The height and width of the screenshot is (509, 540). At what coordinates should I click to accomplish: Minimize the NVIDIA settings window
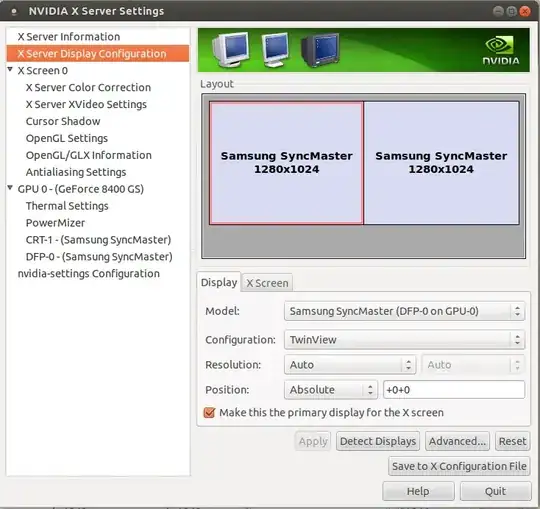coord(498,11)
